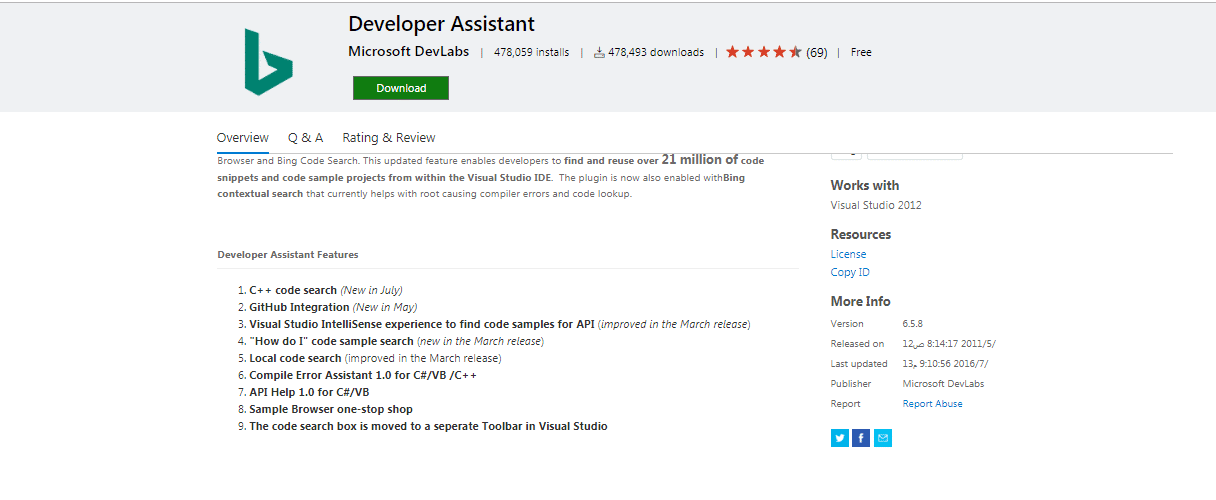Switch to the Q & A tab
Screen dimensions: 1216x500
(x=305, y=138)
